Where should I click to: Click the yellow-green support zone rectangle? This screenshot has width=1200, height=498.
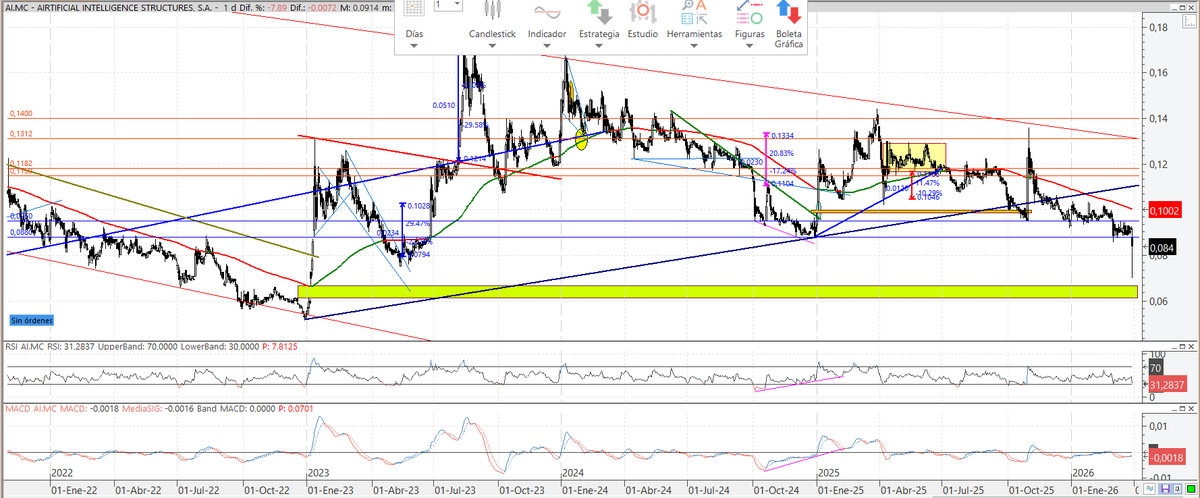[718, 291]
